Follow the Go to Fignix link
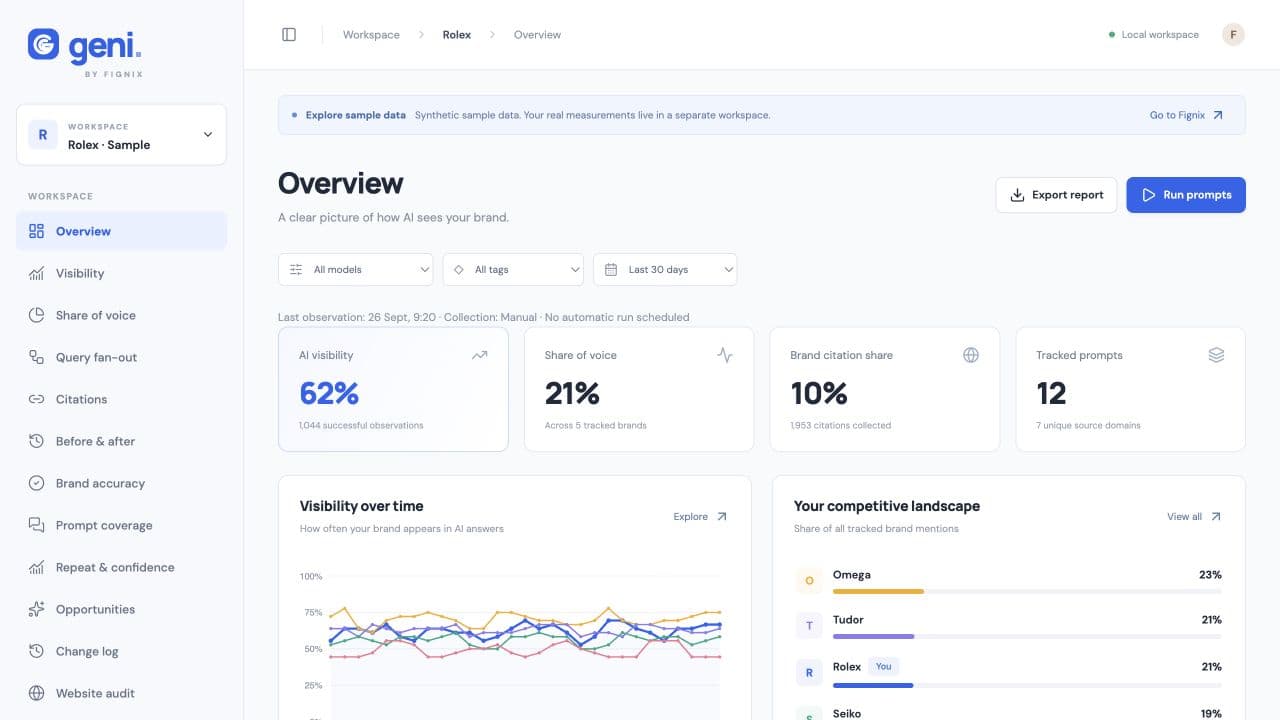The image size is (1280, 720). (1187, 115)
